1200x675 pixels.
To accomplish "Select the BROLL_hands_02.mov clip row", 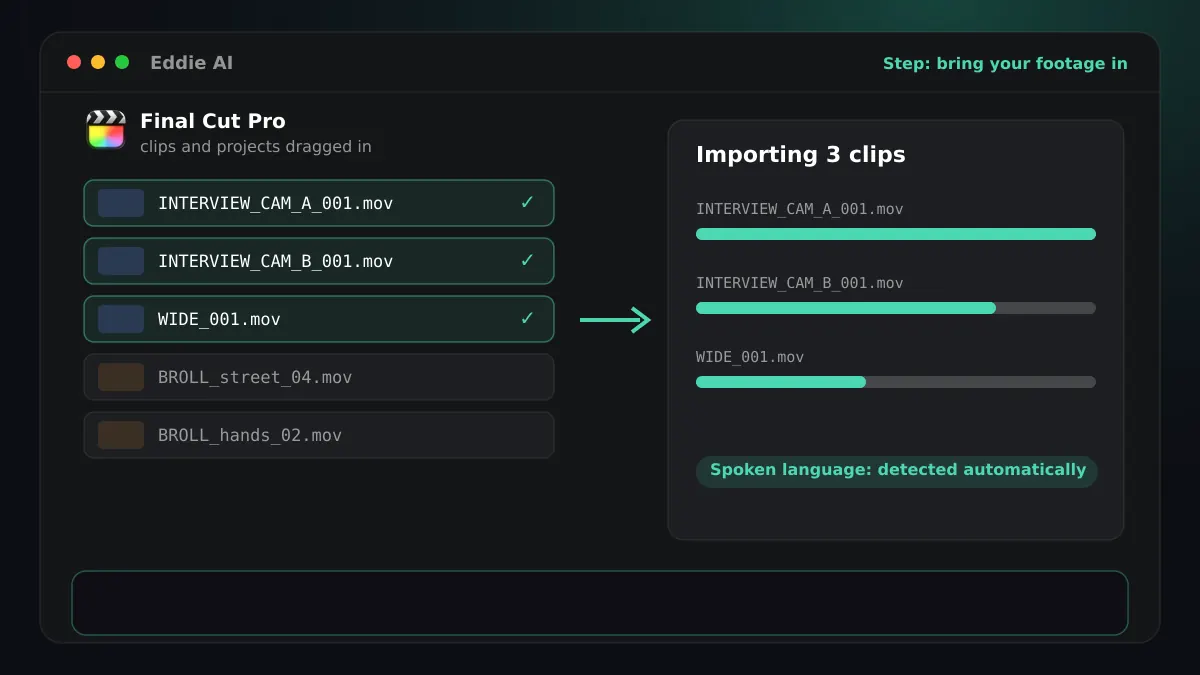I will (x=319, y=435).
